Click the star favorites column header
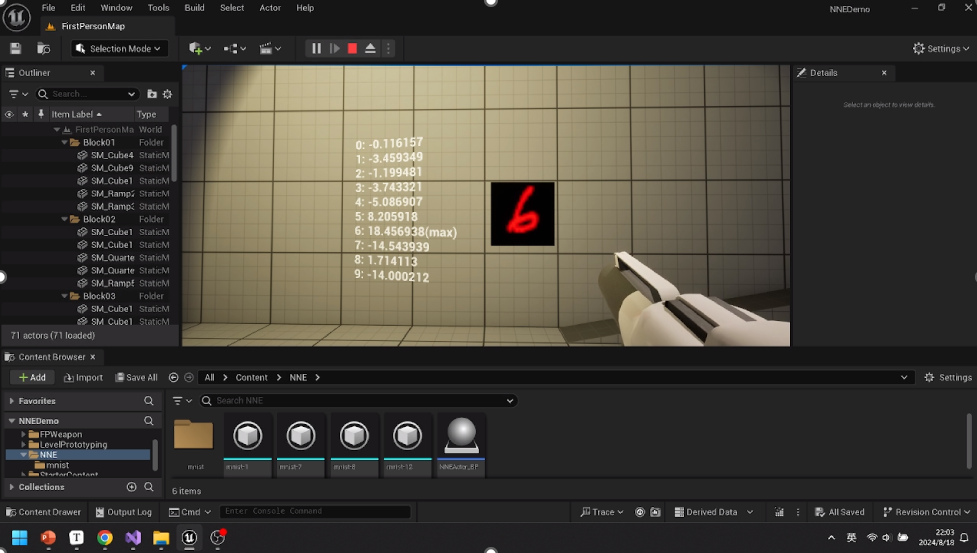The image size is (977, 553). pyautogui.click(x=25, y=115)
